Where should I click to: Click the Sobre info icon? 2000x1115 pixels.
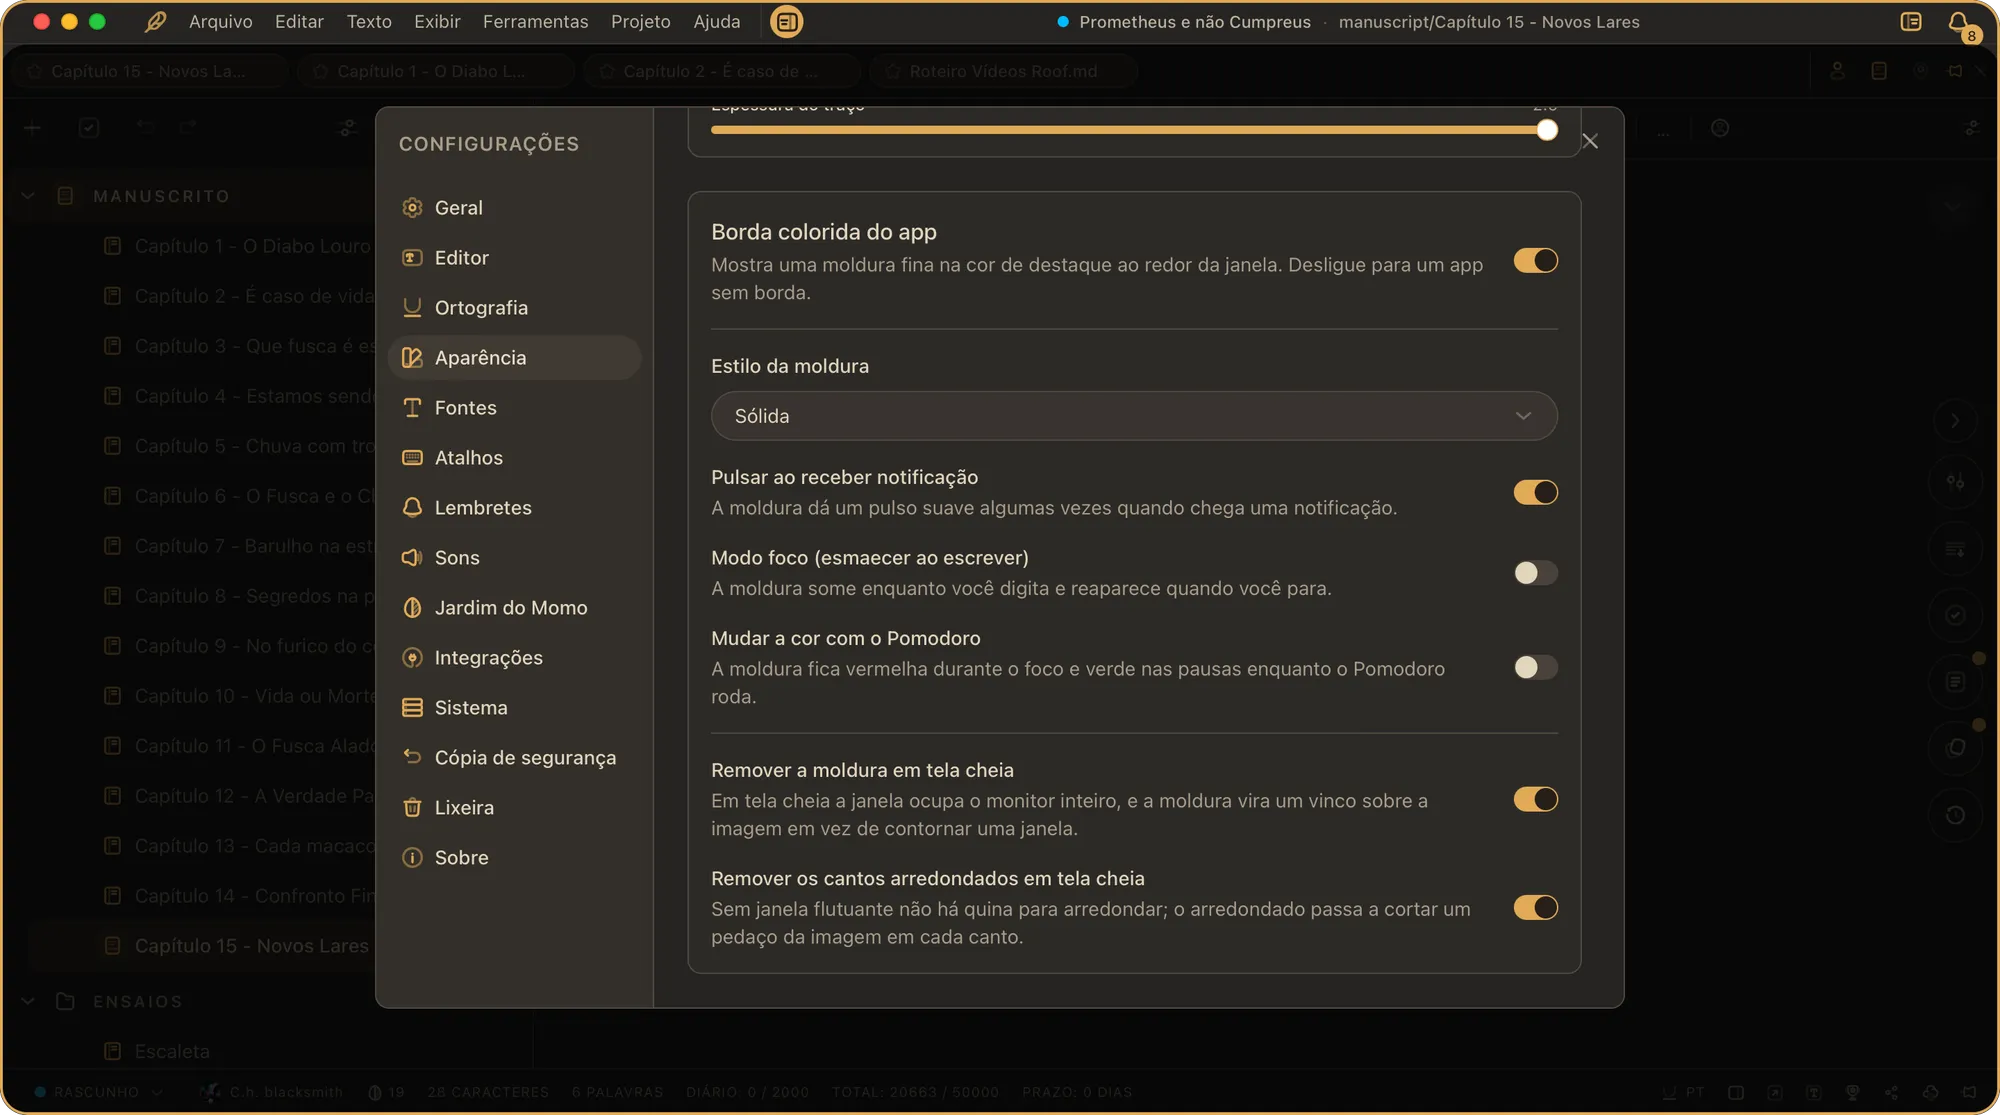[412, 858]
